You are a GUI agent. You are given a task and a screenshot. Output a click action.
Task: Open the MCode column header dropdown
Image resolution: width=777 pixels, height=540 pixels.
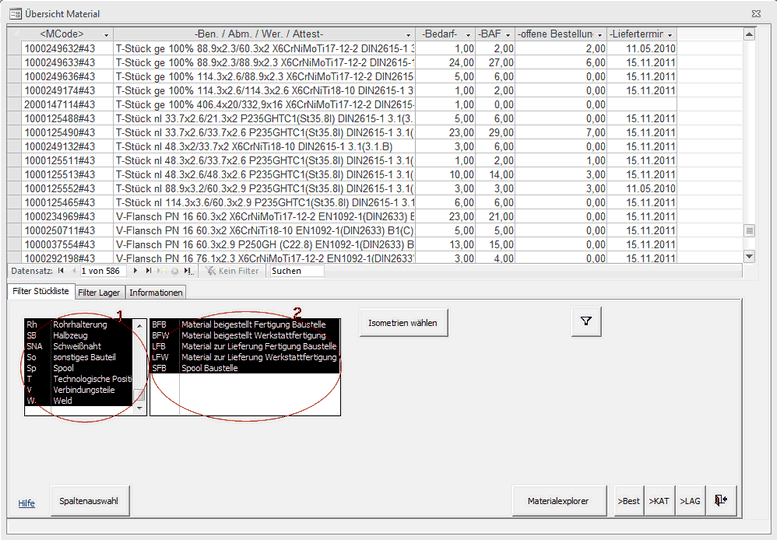(107, 34)
